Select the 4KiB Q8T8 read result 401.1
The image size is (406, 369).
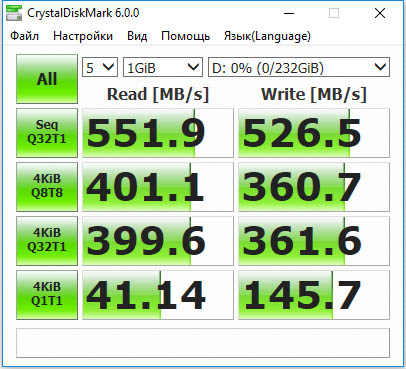coord(158,187)
